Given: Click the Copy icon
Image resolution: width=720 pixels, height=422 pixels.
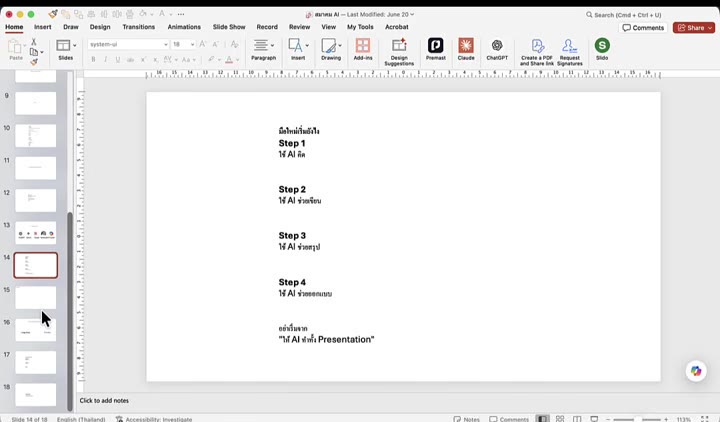Looking at the screenshot, I should tap(34, 52).
